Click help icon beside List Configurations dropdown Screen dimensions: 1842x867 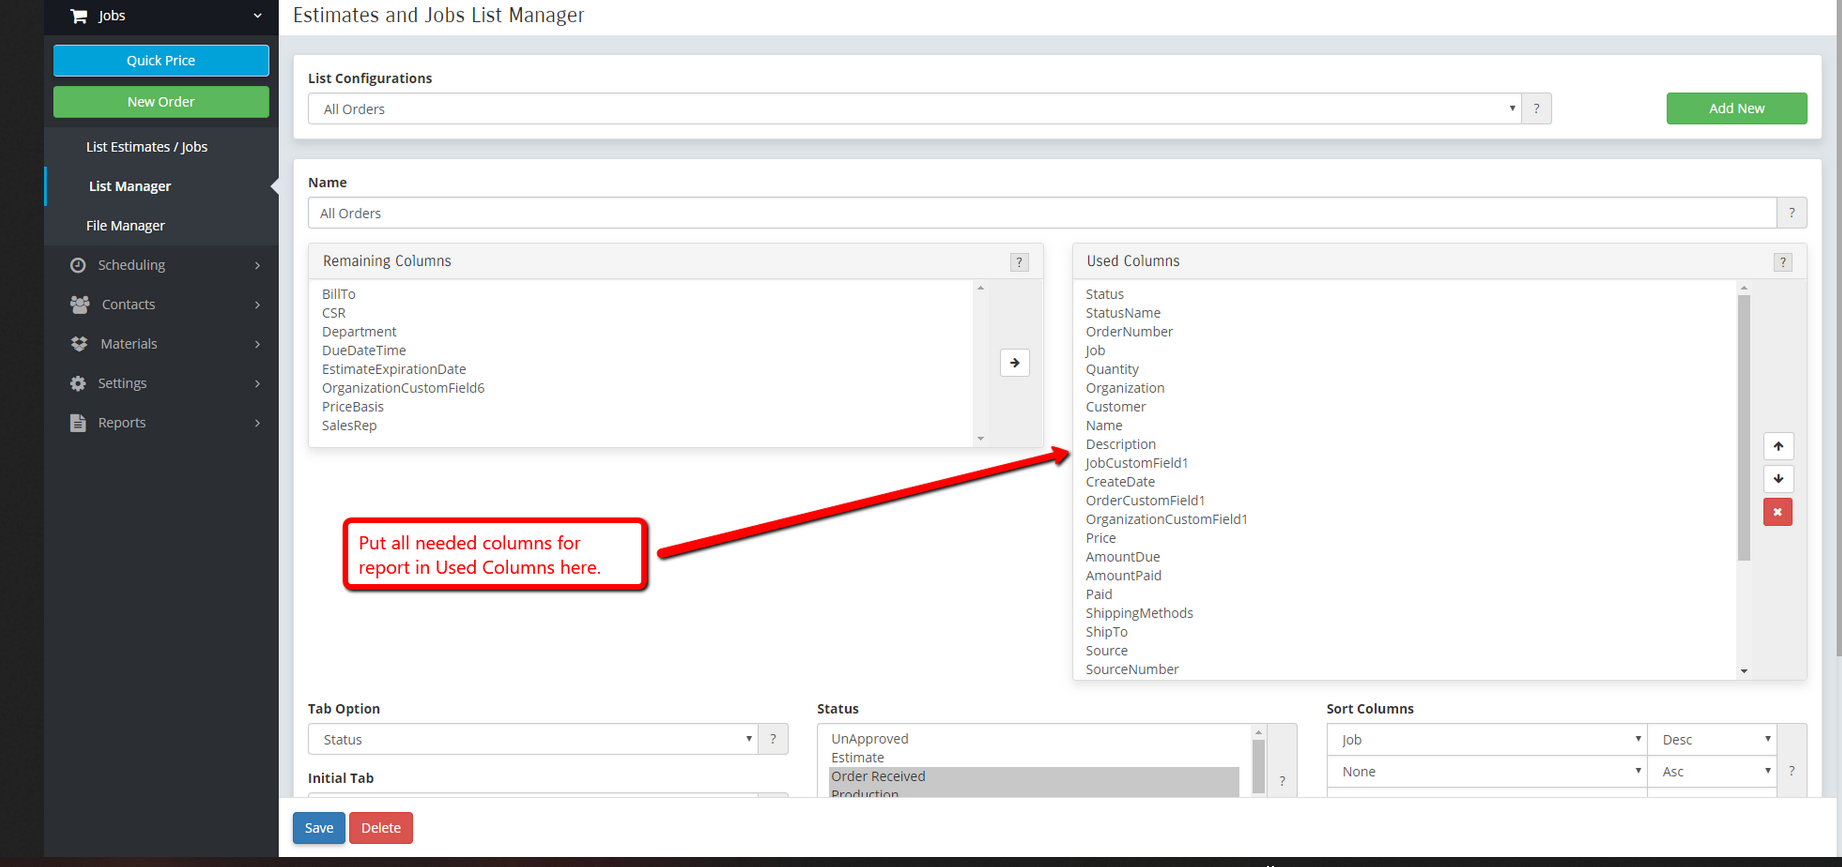pos(1536,109)
